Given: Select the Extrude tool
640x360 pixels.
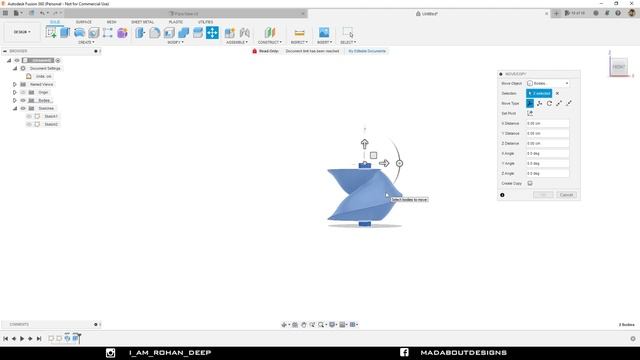Looking at the screenshot, I should tap(65, 33).
